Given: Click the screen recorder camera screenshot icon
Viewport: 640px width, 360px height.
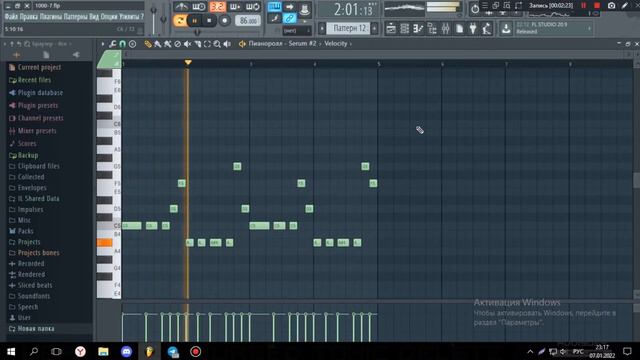Looking at the screenshot, I should coord(611,6).
